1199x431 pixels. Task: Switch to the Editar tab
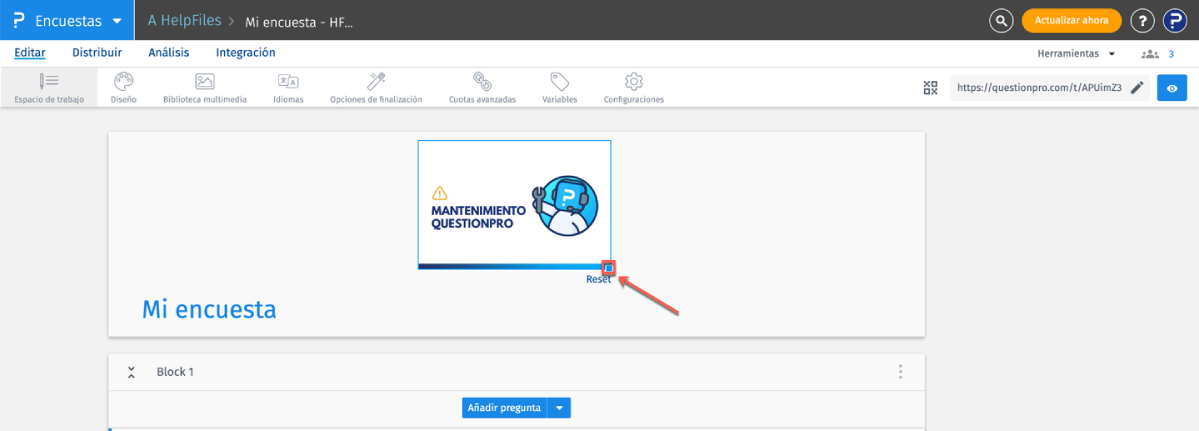pos(30,53)
